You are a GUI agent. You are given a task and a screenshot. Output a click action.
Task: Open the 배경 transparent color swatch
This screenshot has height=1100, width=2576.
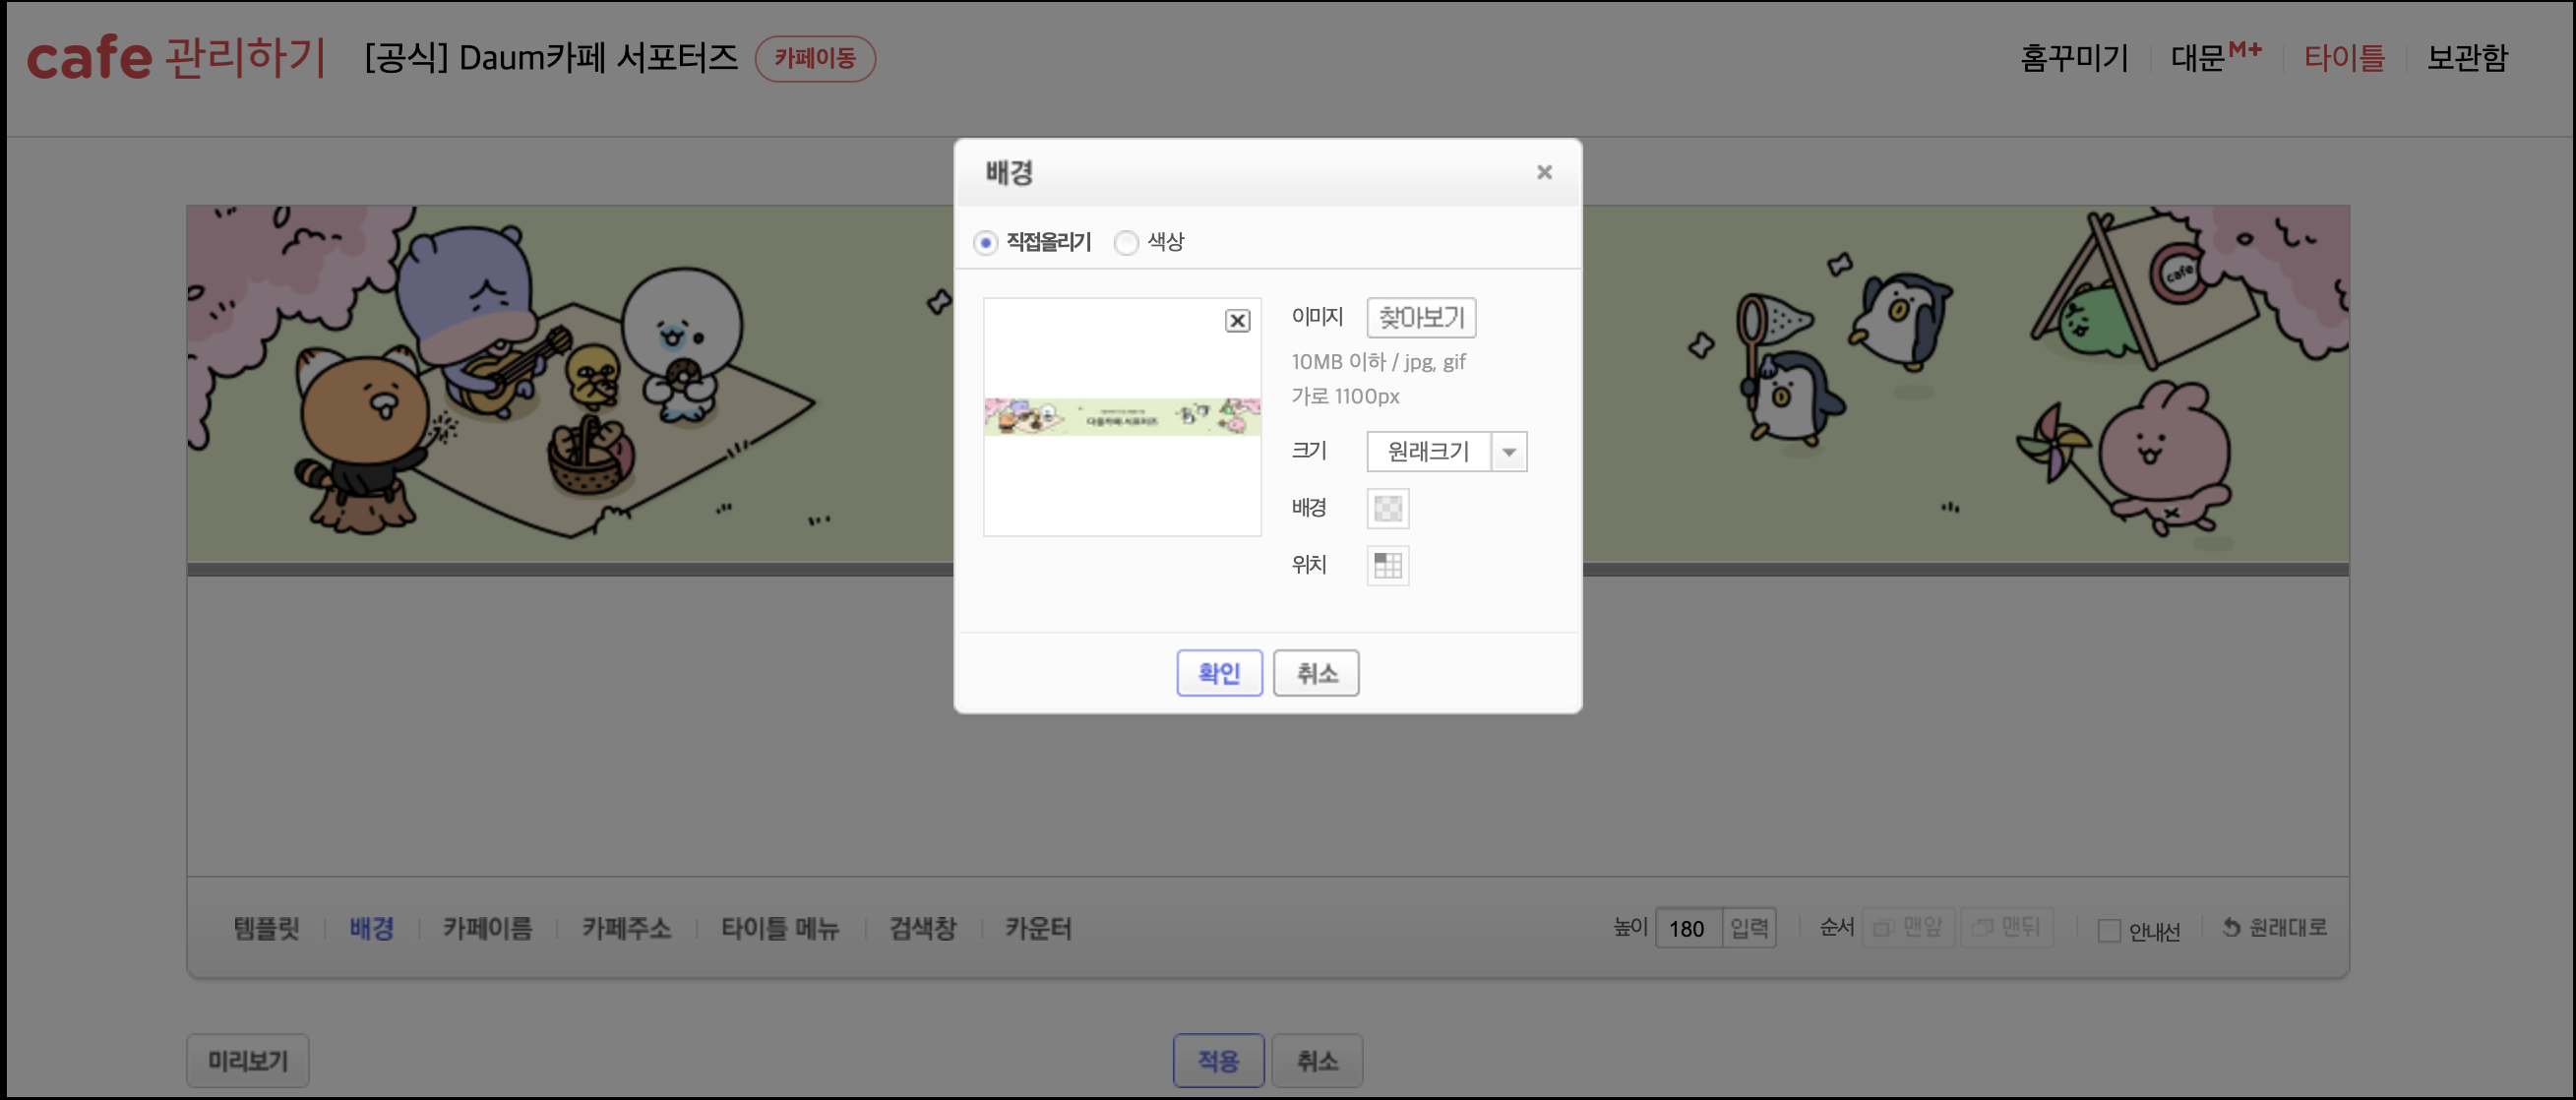coord(1387,509)
